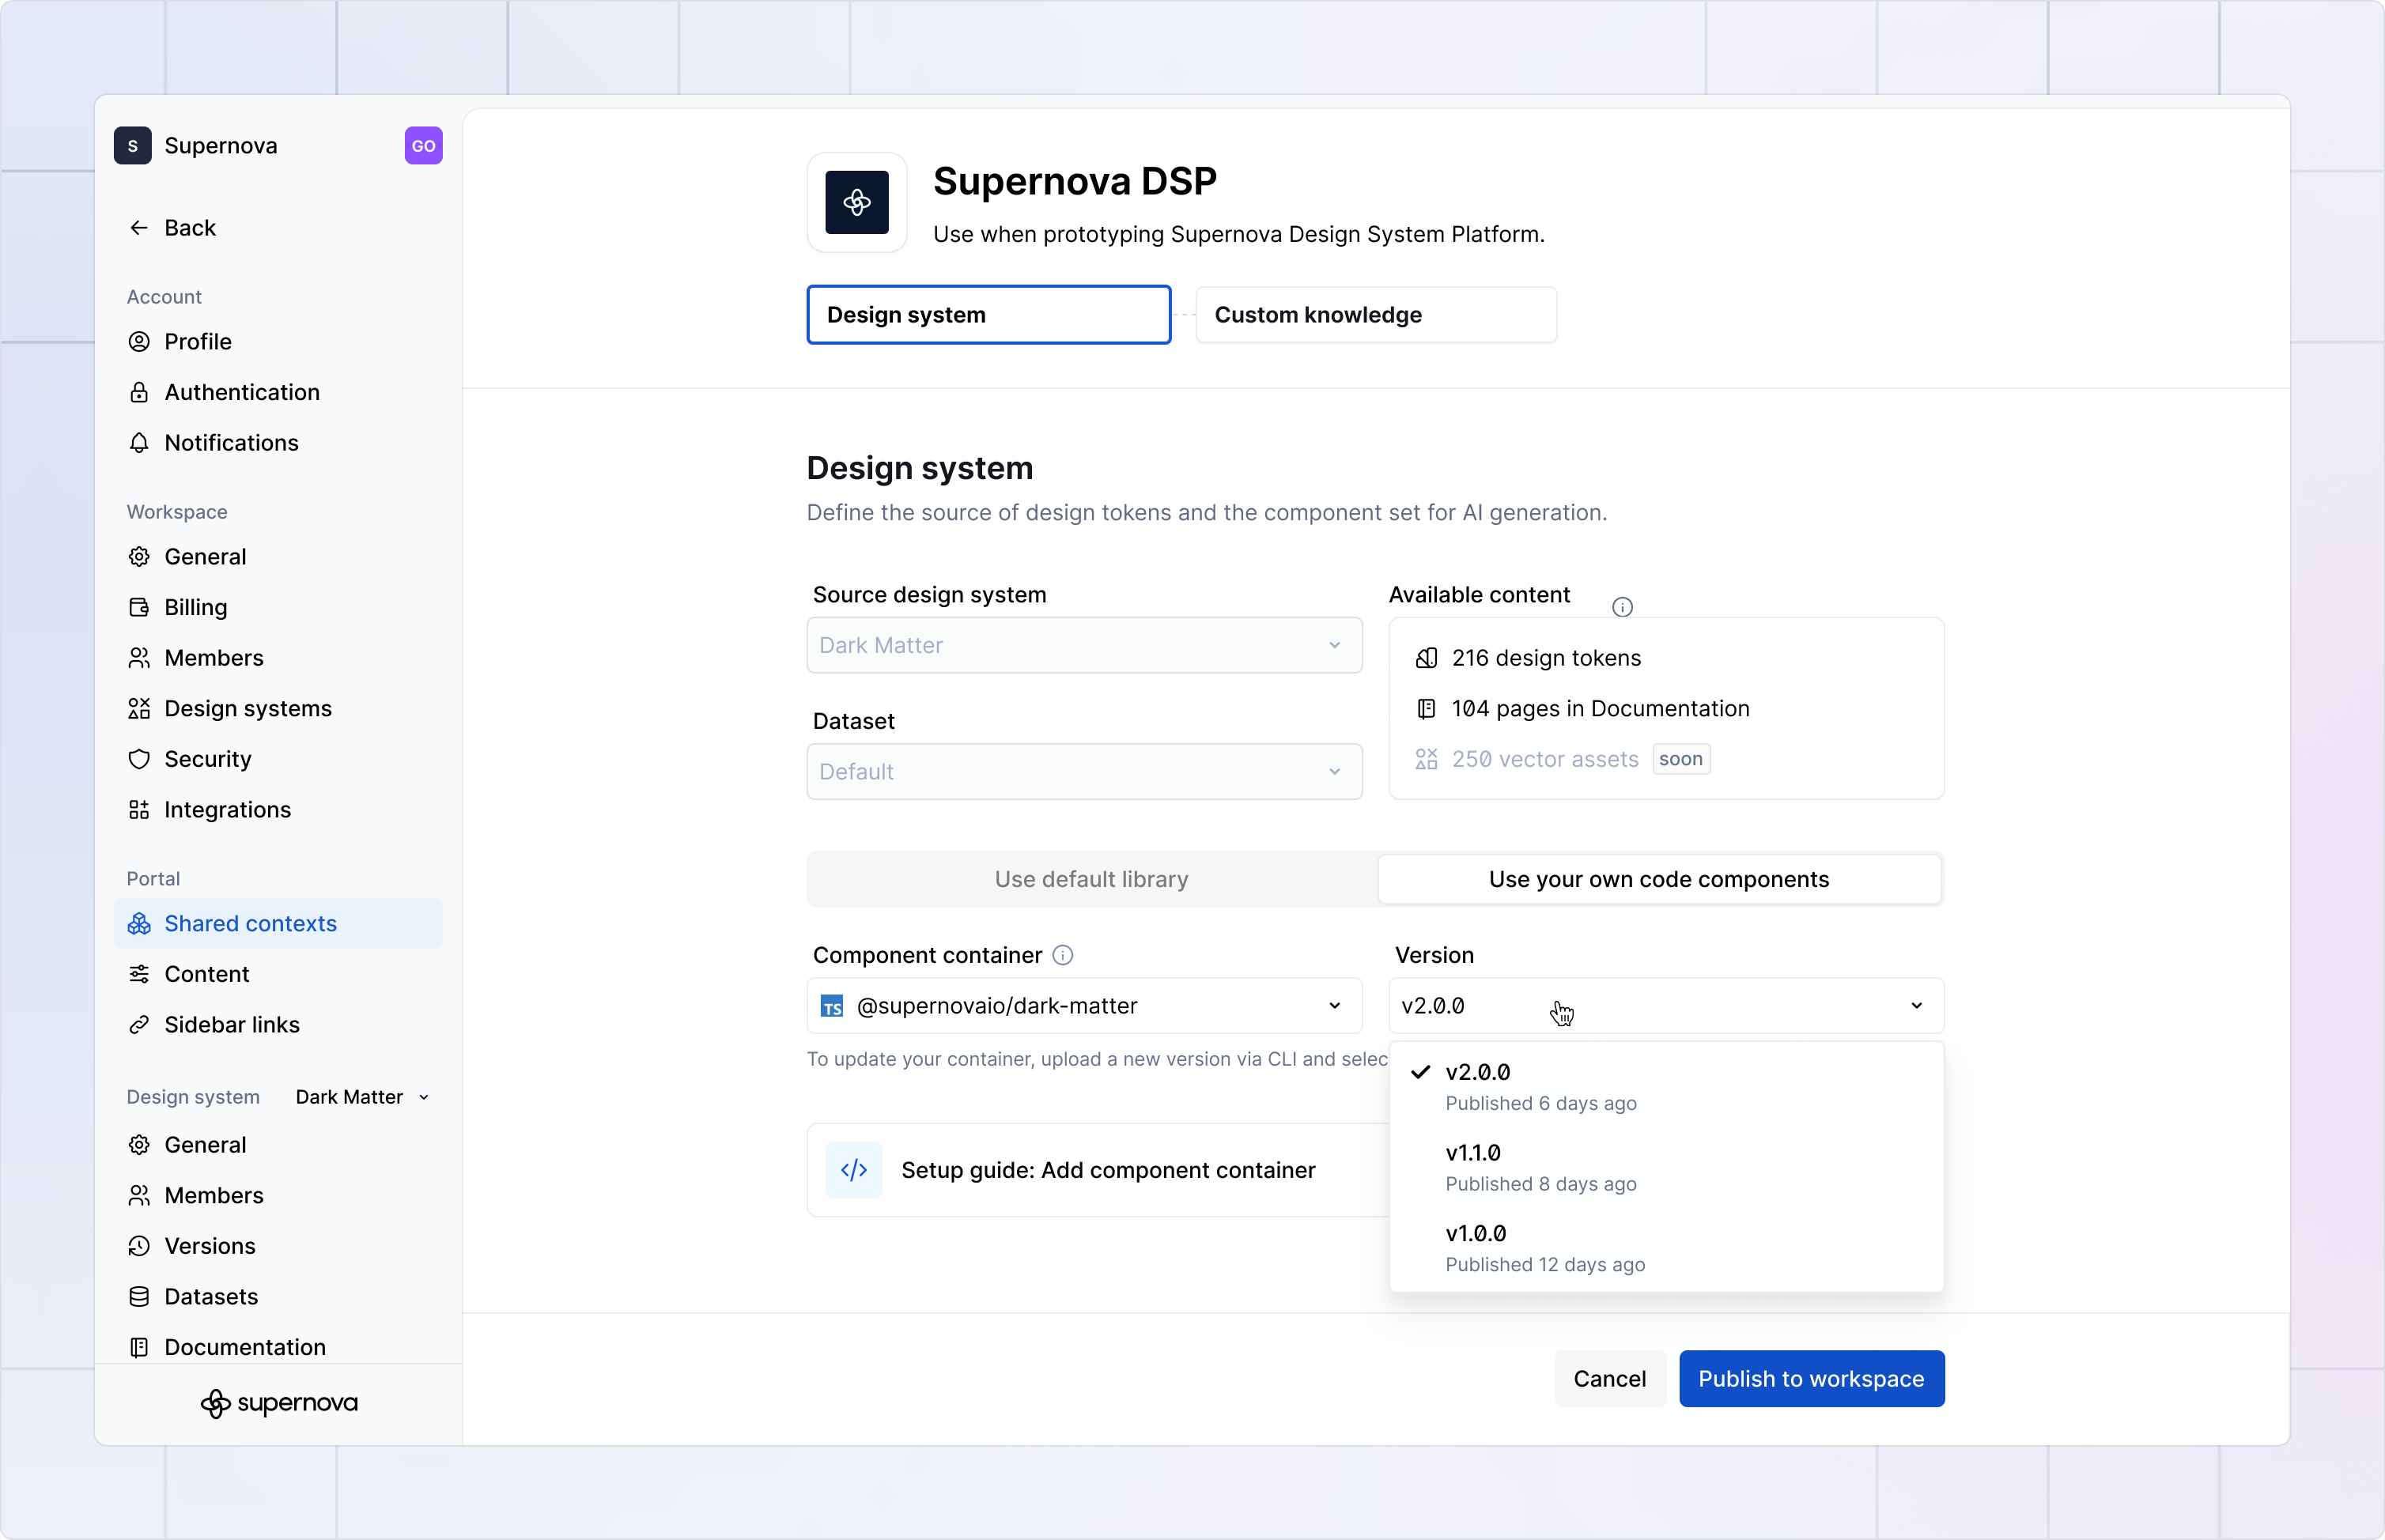2385x1540 pixels.
Task: Click the Component container info icon
Action: click(1063, 955)
